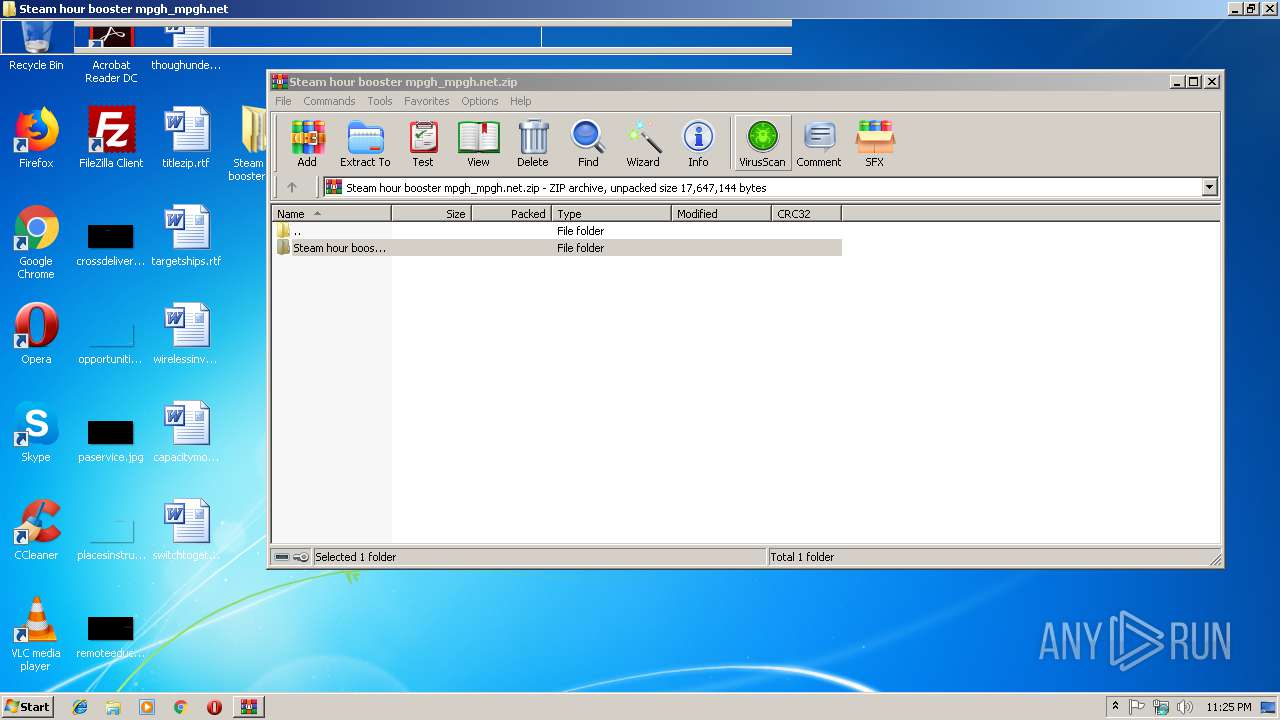Click the volume speaker tray icon
This screenshot has width=1280, height=720.
point(1185,707)
